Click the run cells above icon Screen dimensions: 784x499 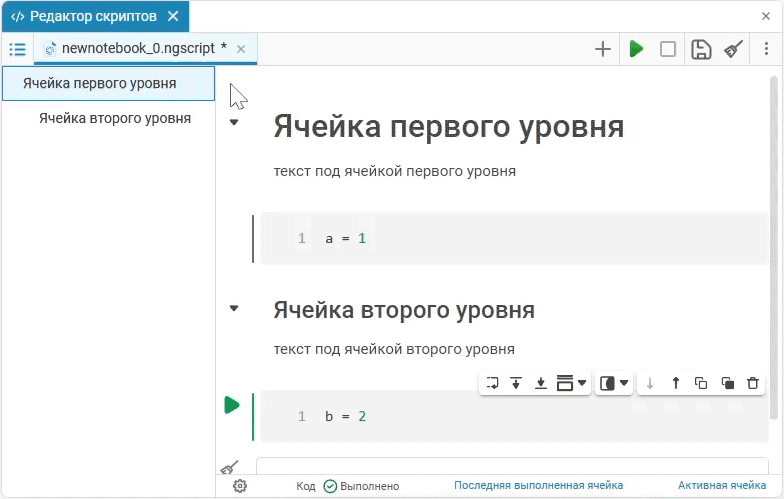coord(516,384)
